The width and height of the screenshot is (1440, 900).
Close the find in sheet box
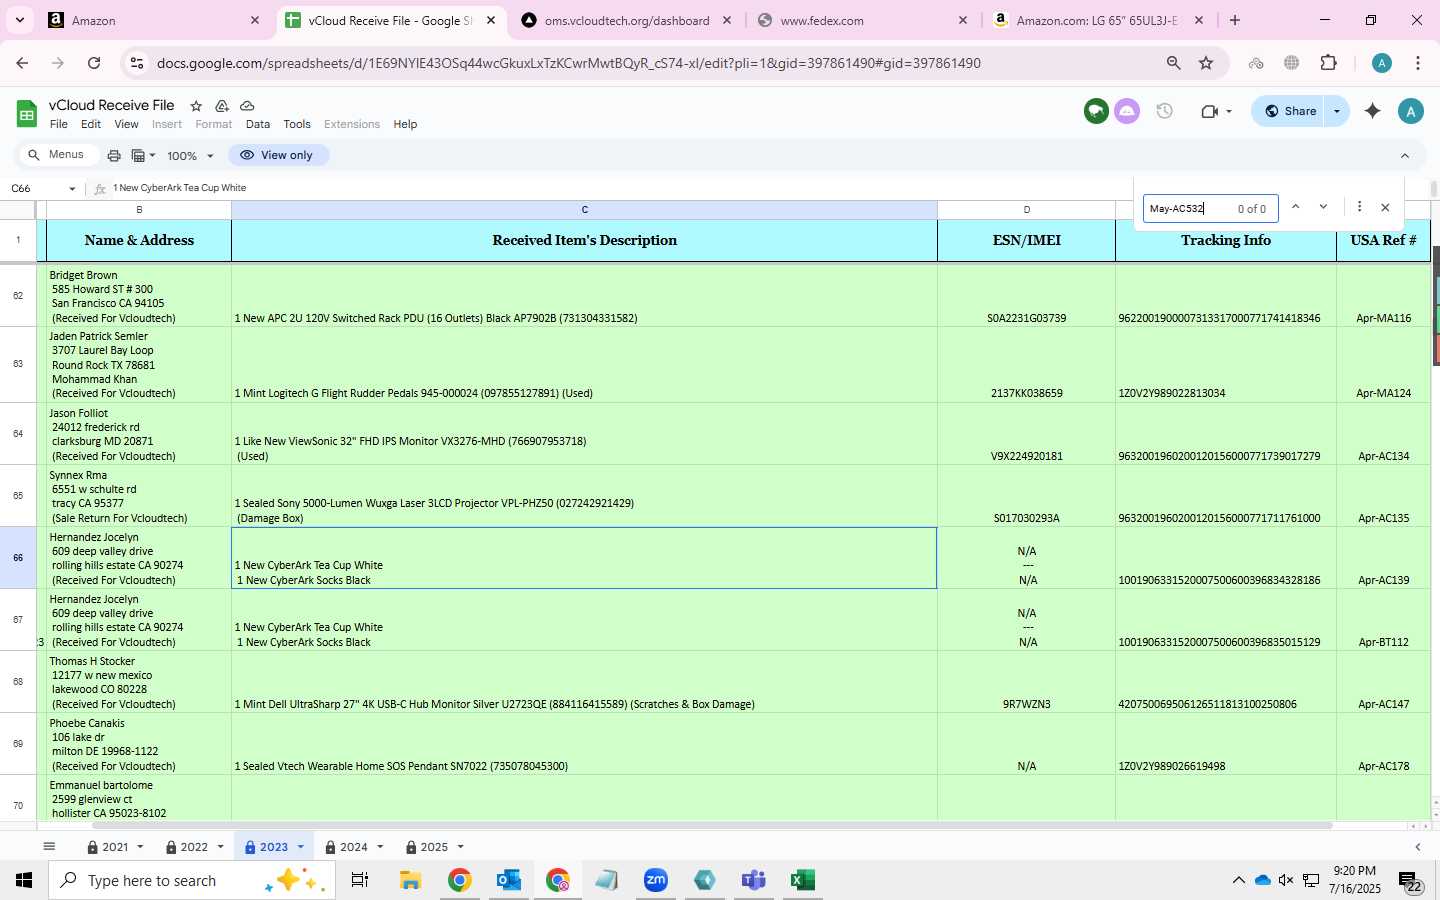1385,208
